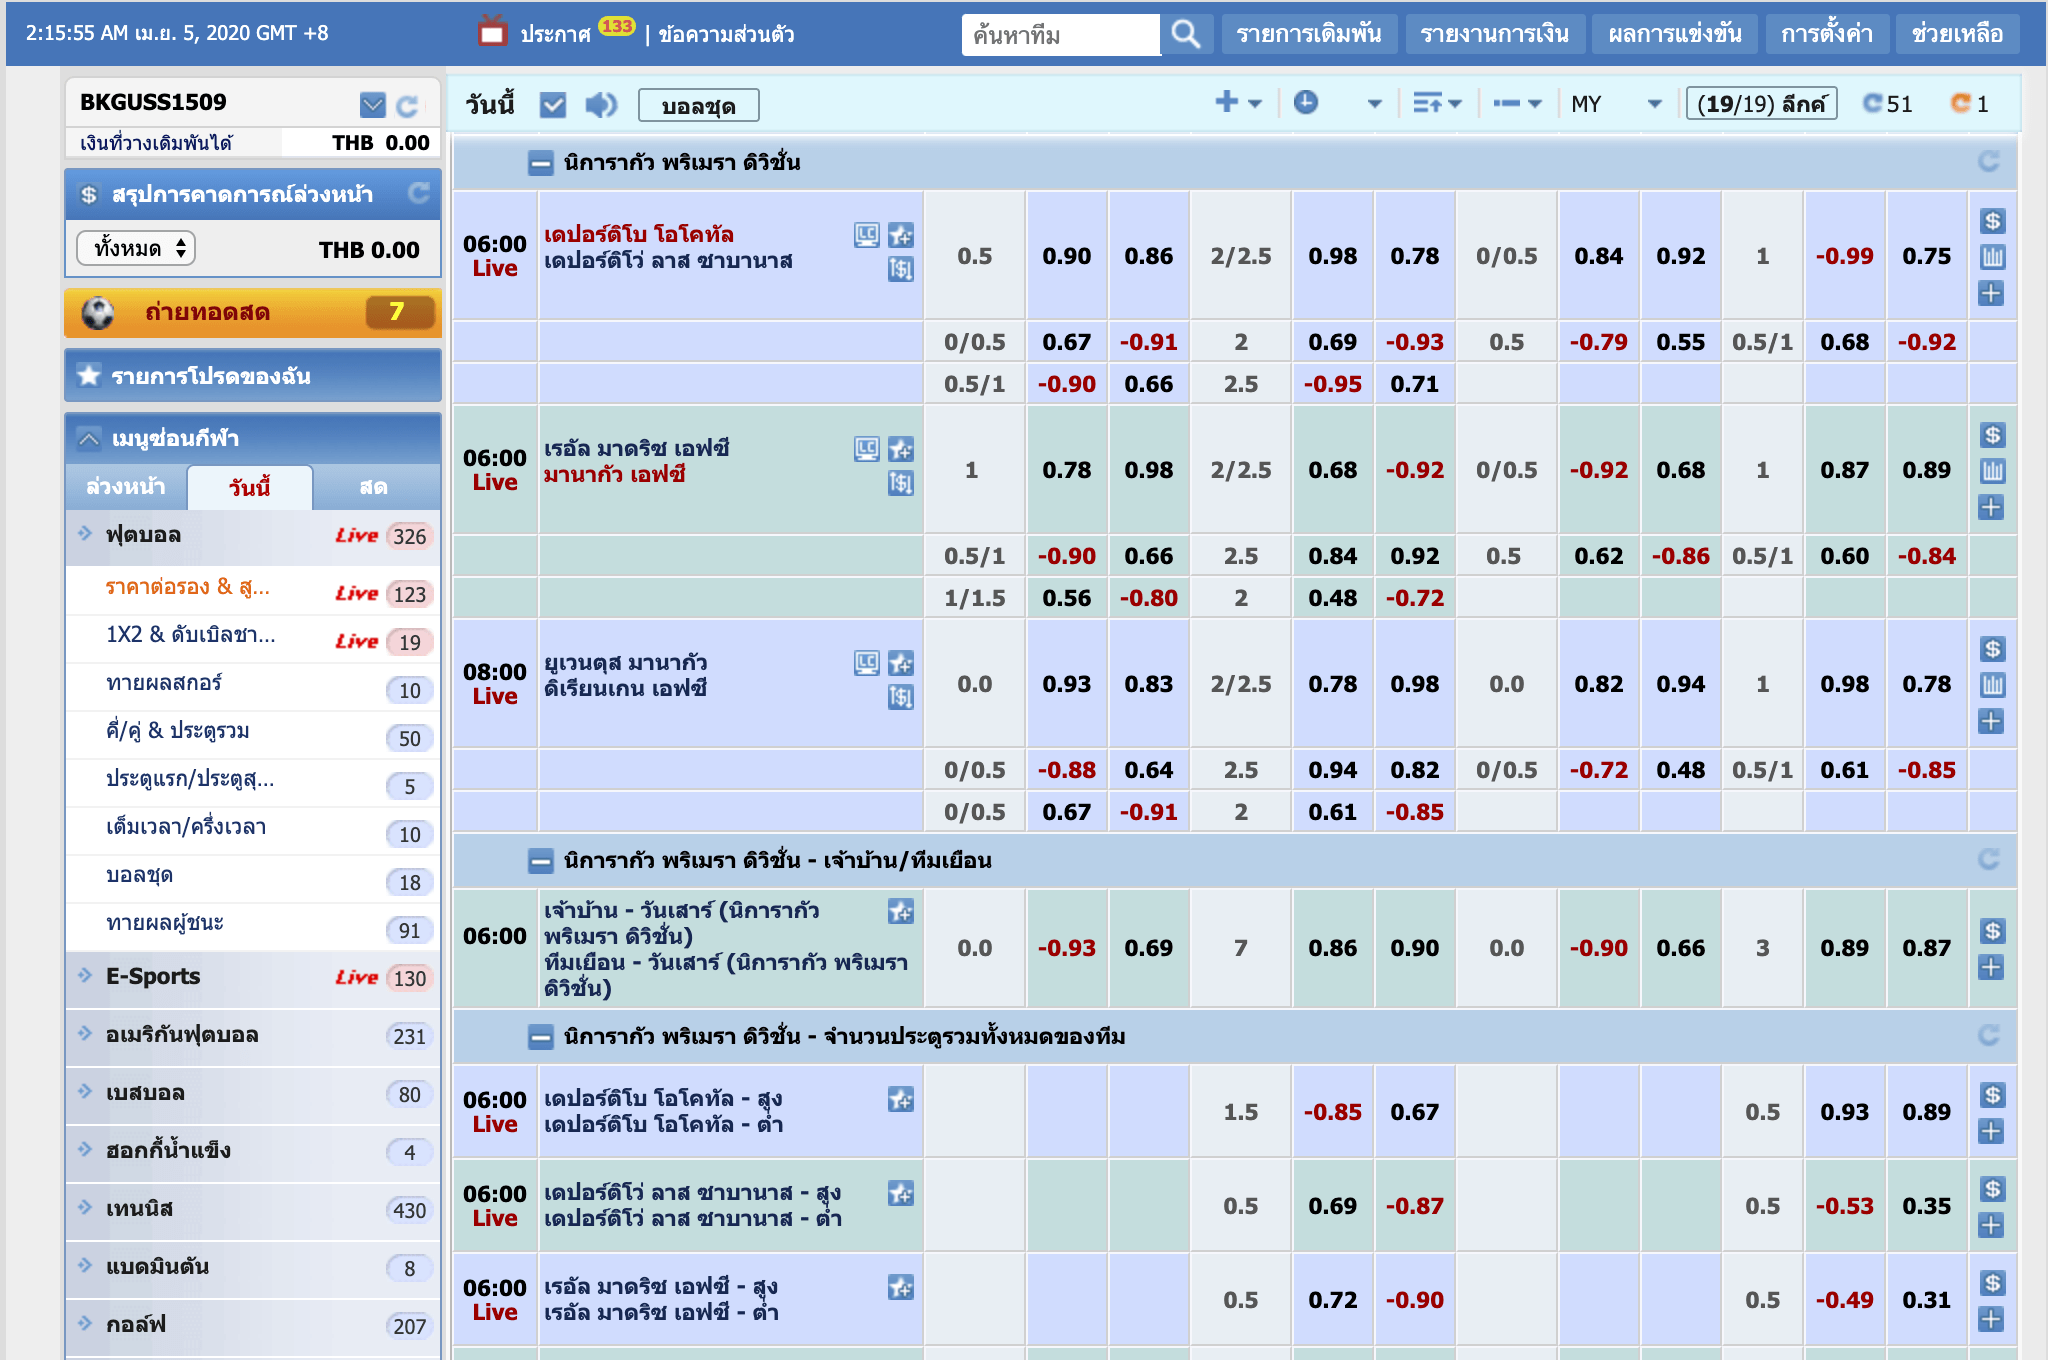Click the บอลชุด button

[698, 105]
